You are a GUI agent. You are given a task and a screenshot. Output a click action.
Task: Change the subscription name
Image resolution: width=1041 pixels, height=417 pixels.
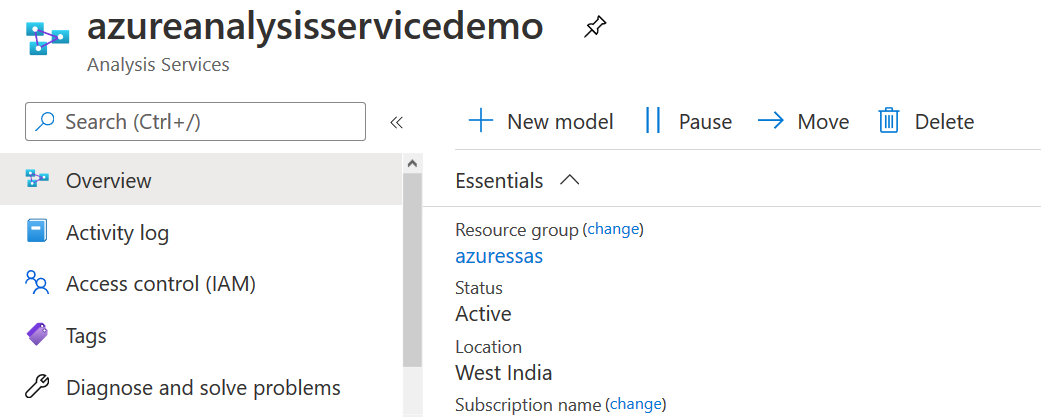click(x=635, y=404)
